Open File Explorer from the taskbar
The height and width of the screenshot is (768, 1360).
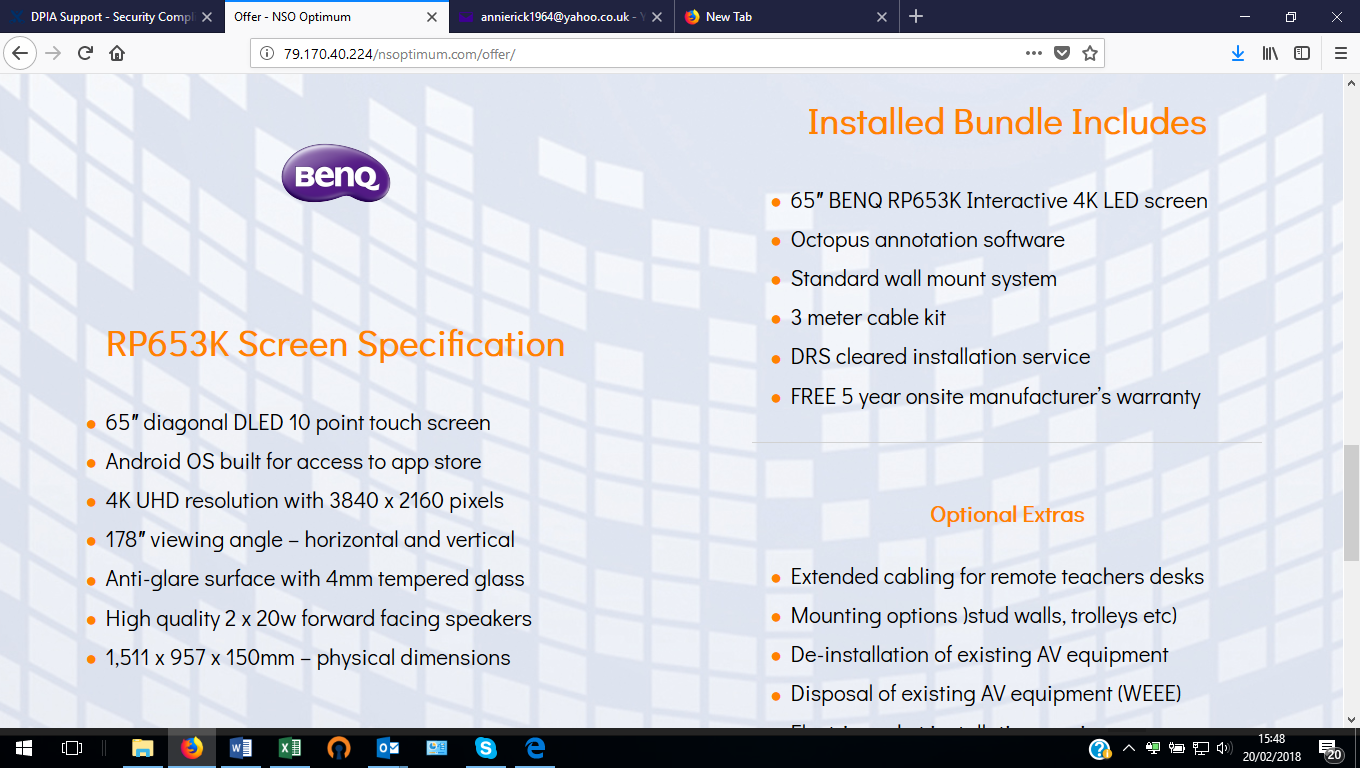click(143, 748)
